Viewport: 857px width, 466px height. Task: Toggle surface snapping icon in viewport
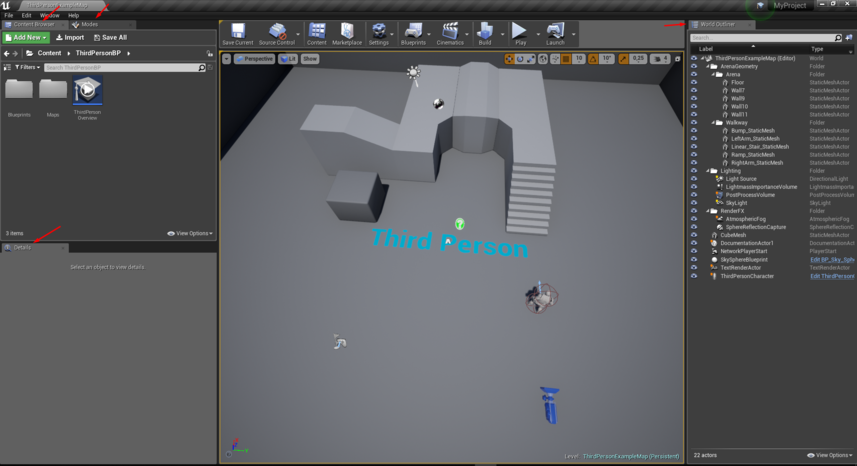(555, 59)
